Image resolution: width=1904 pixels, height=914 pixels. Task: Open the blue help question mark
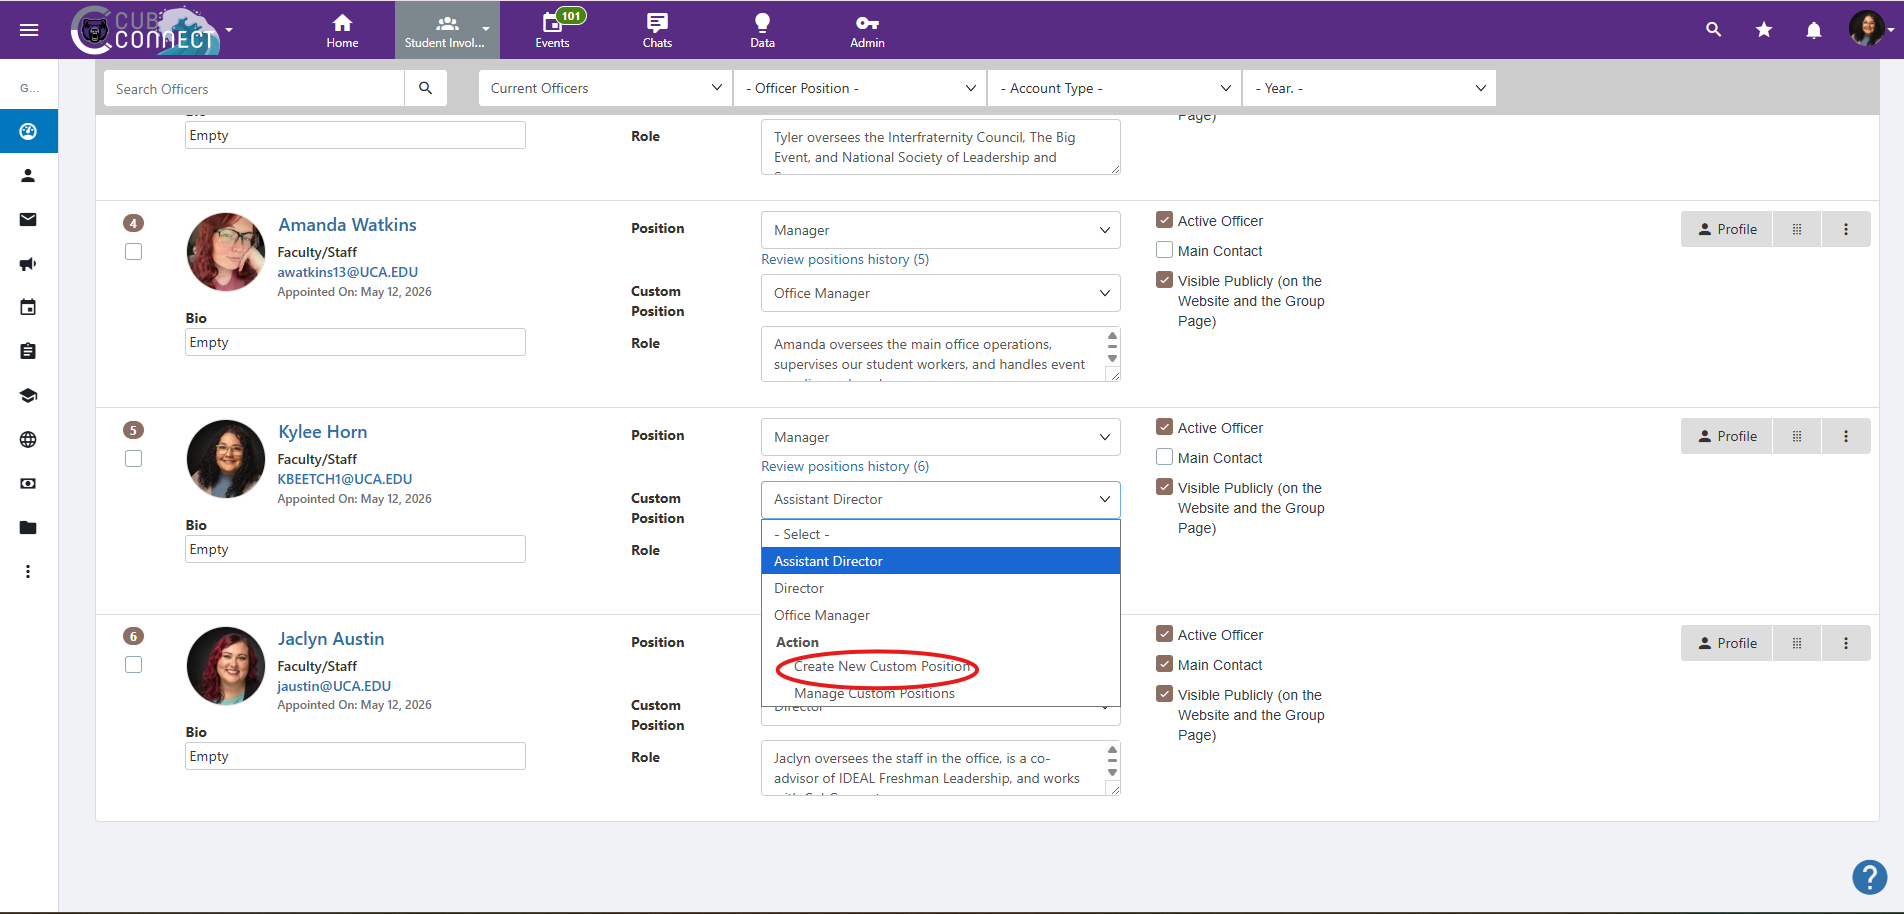(x=1869, y=877)
